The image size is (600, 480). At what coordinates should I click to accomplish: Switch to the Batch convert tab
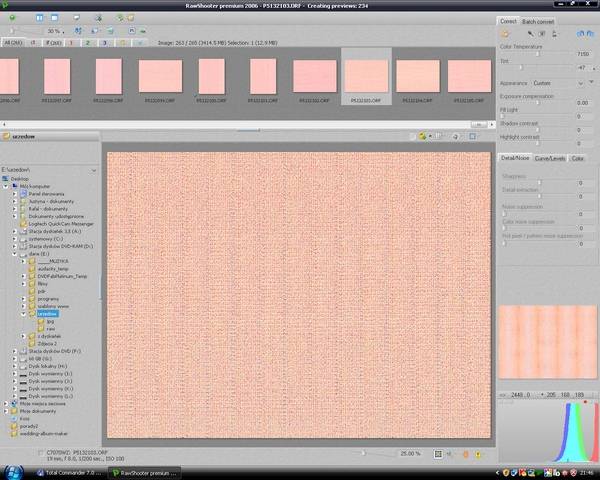coord(539,21)
